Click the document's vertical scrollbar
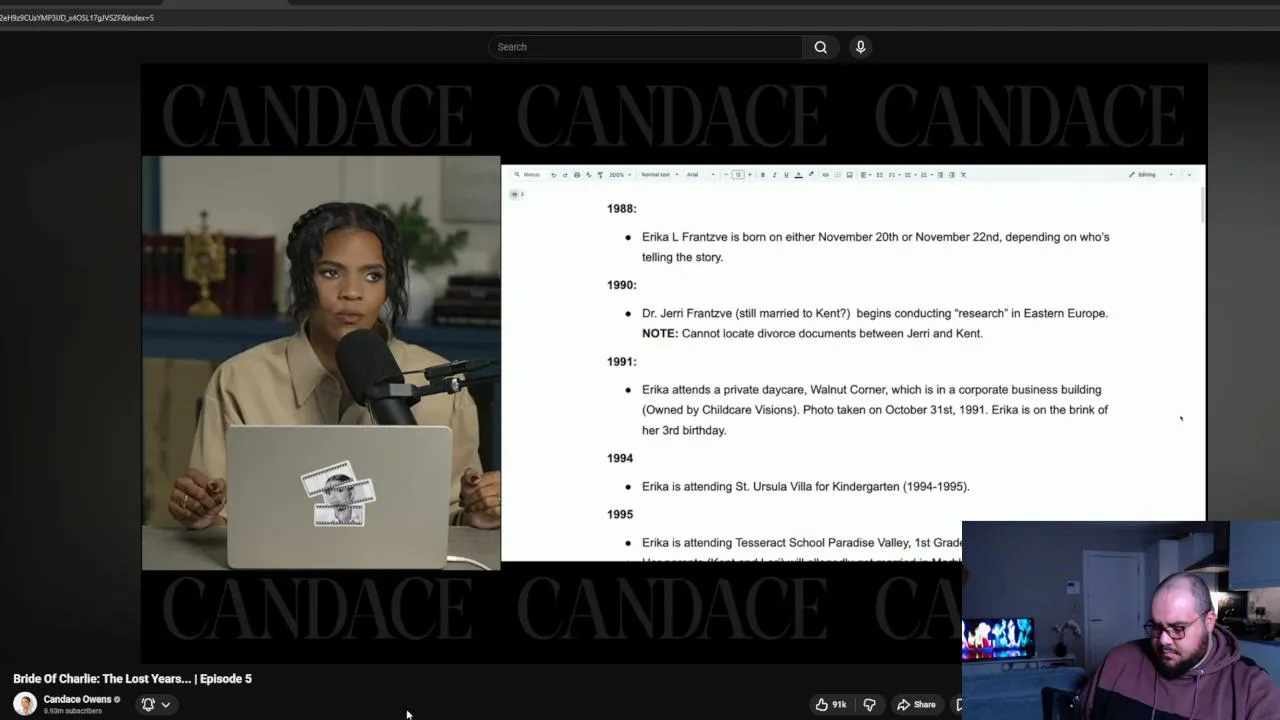The width and height of the screenshot is (1280, 720). (x=1202, y=205)
